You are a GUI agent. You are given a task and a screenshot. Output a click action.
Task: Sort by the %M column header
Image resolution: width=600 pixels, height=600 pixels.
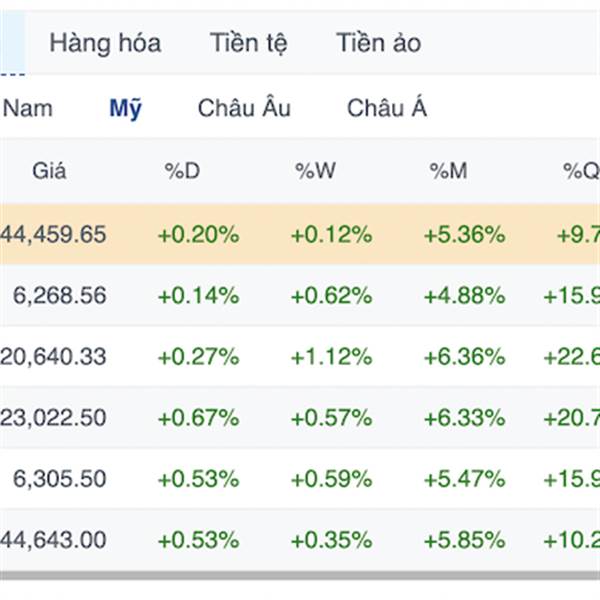pyautogui.click(x=448, y=171)
